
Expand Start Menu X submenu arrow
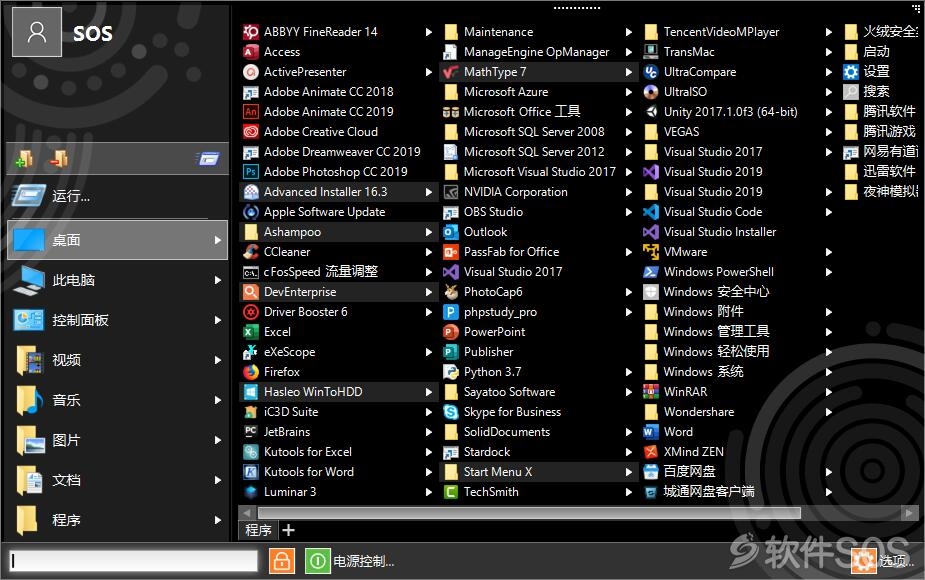pos(629,472)
